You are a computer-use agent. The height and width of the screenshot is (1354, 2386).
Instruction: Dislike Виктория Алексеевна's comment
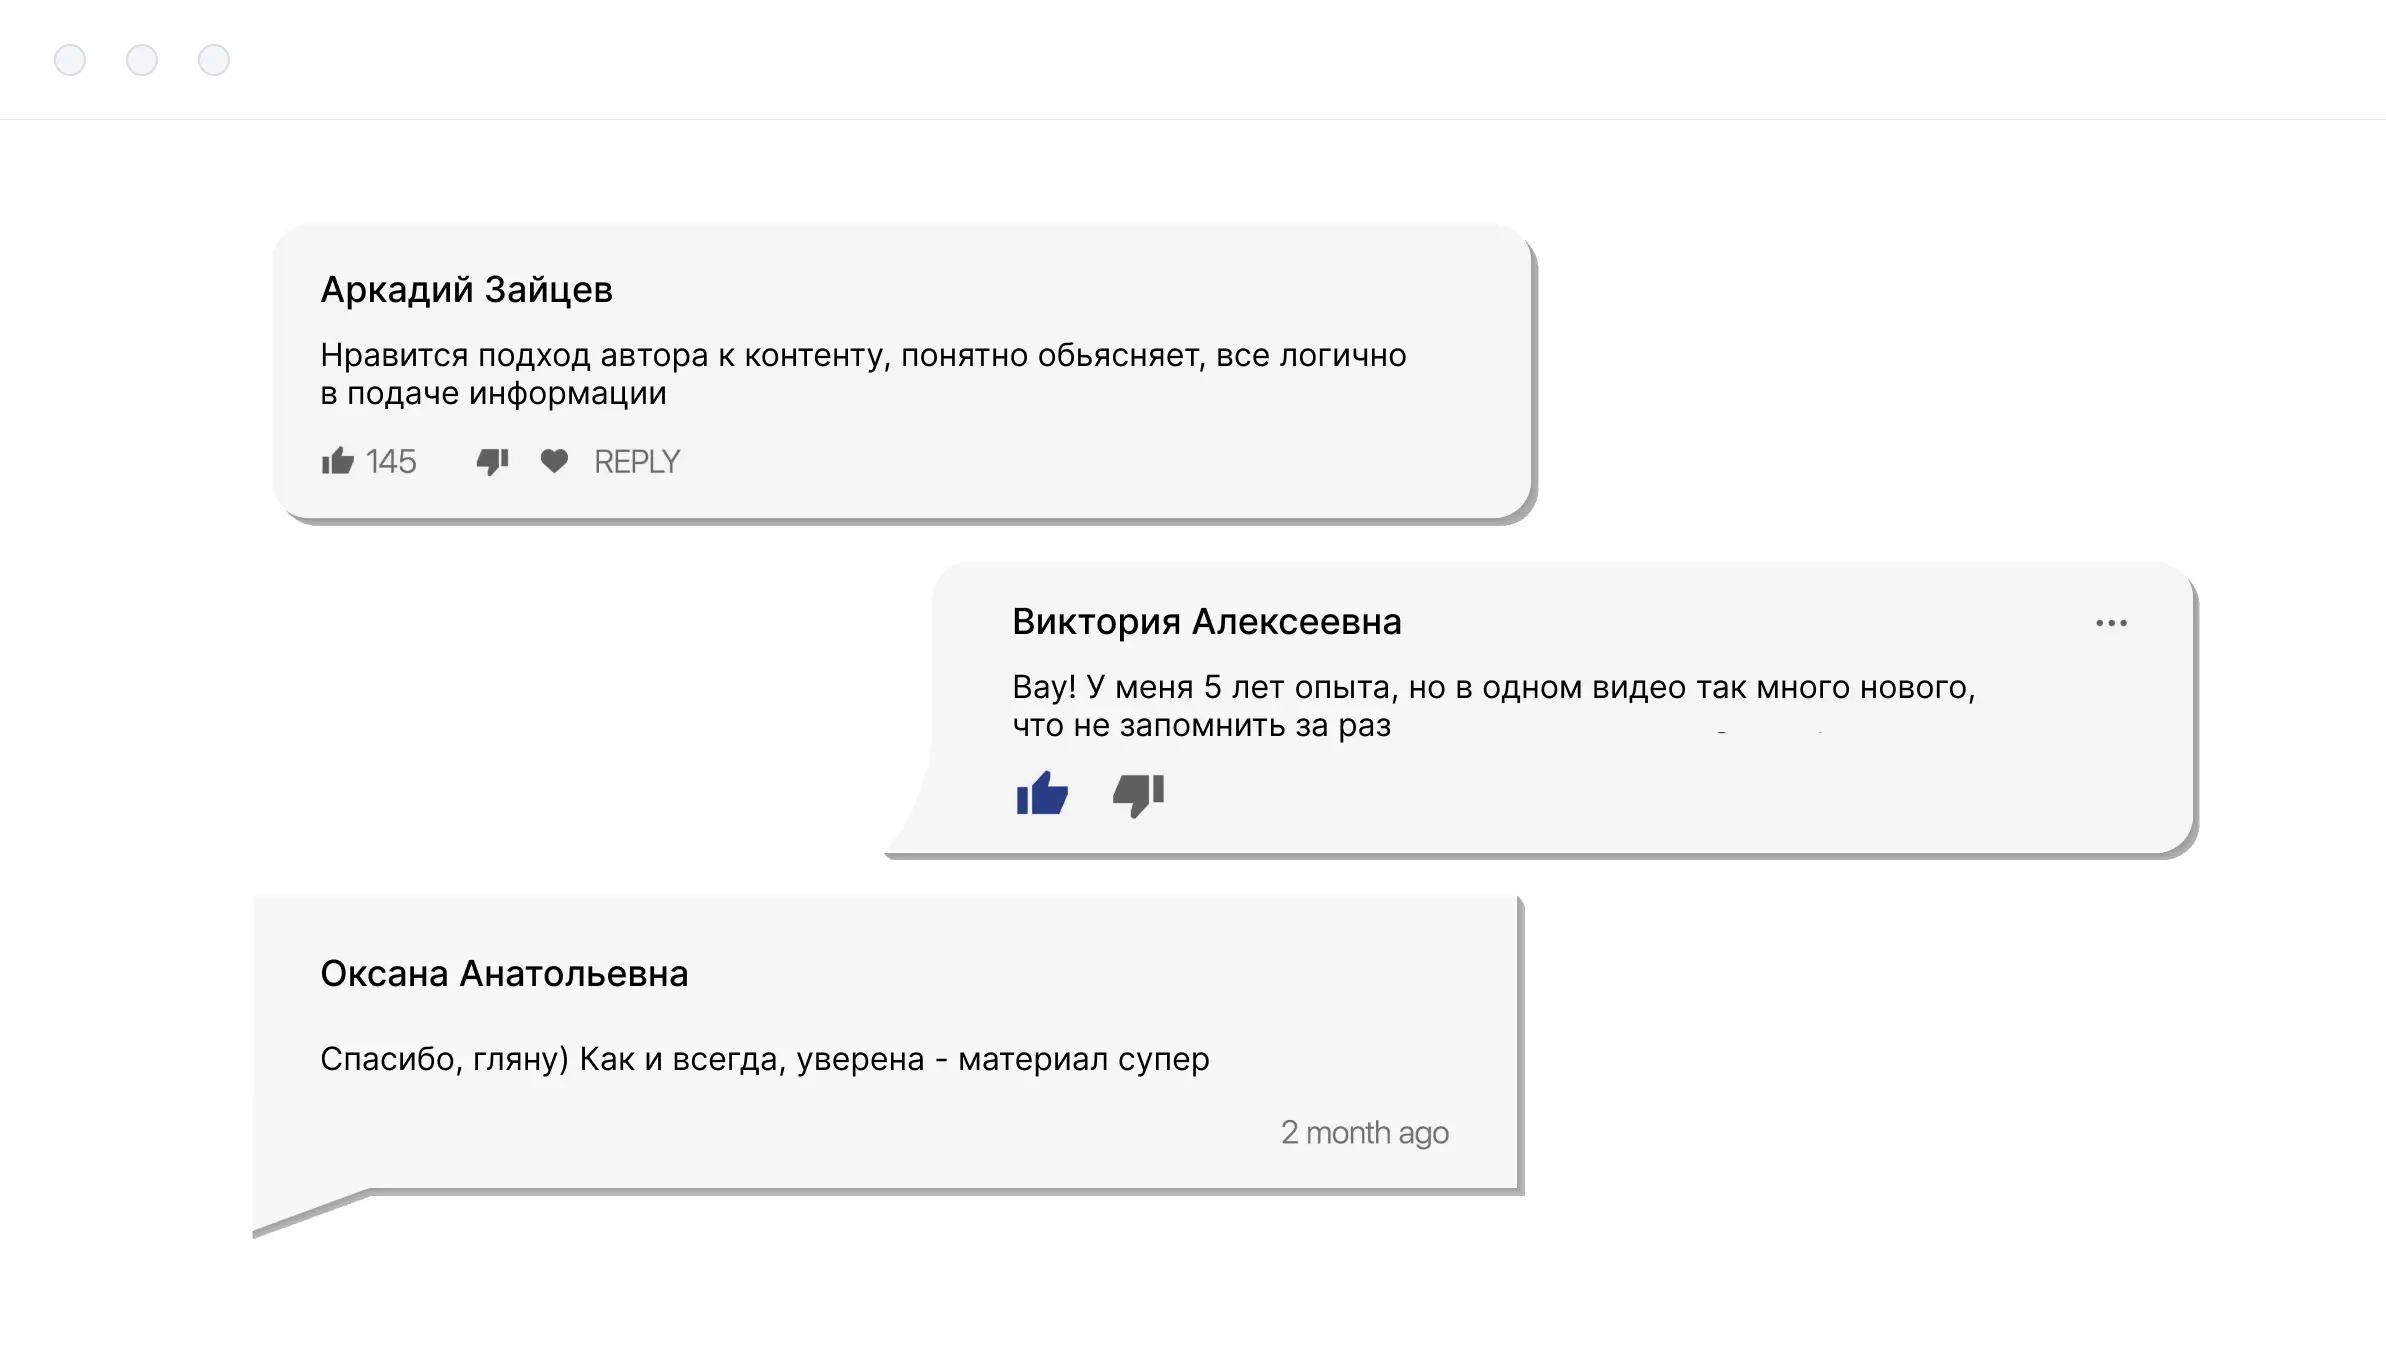(1139, 795)
